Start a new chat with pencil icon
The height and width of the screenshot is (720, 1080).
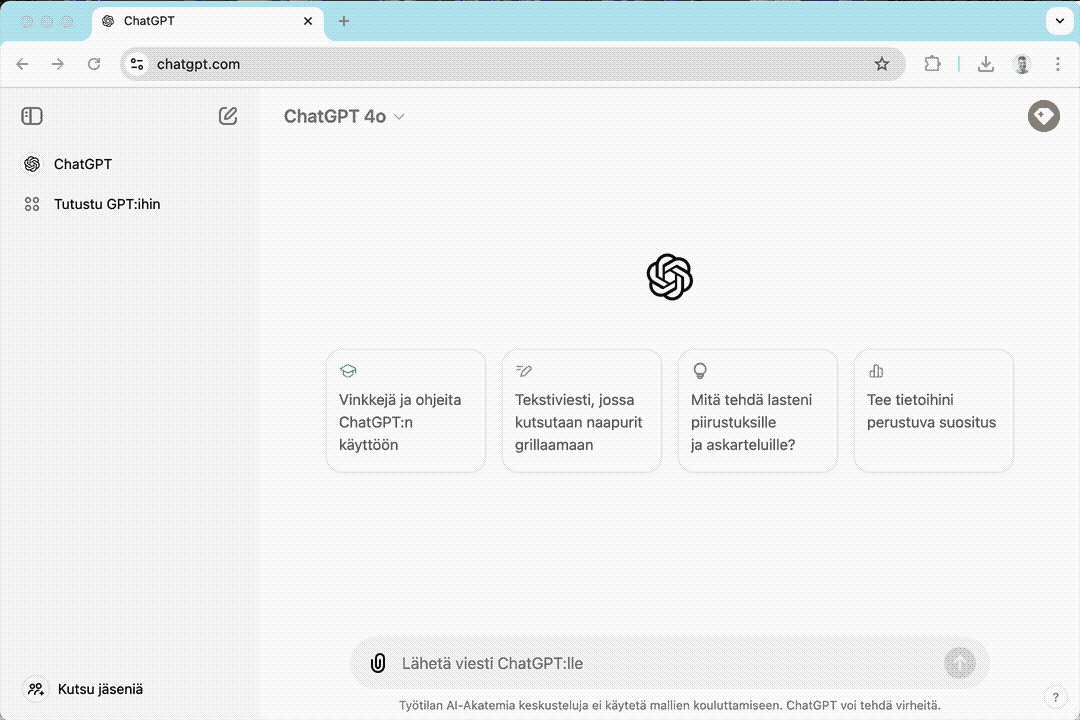click(228, 116)
